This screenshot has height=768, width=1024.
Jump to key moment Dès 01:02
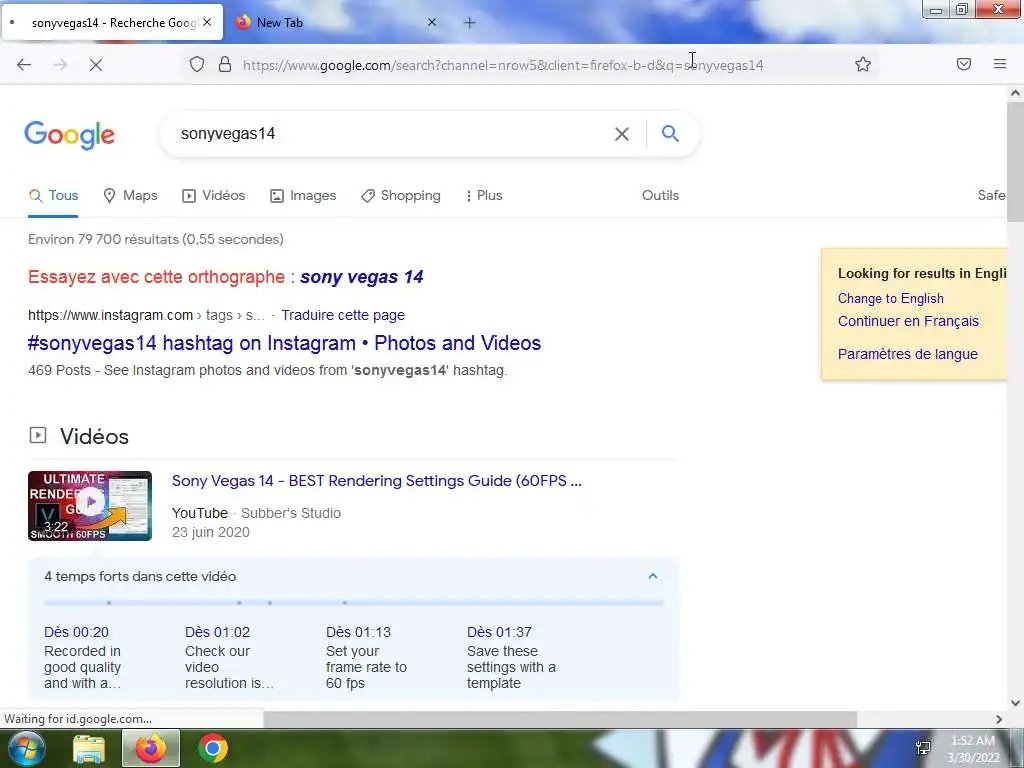[217, 632]
